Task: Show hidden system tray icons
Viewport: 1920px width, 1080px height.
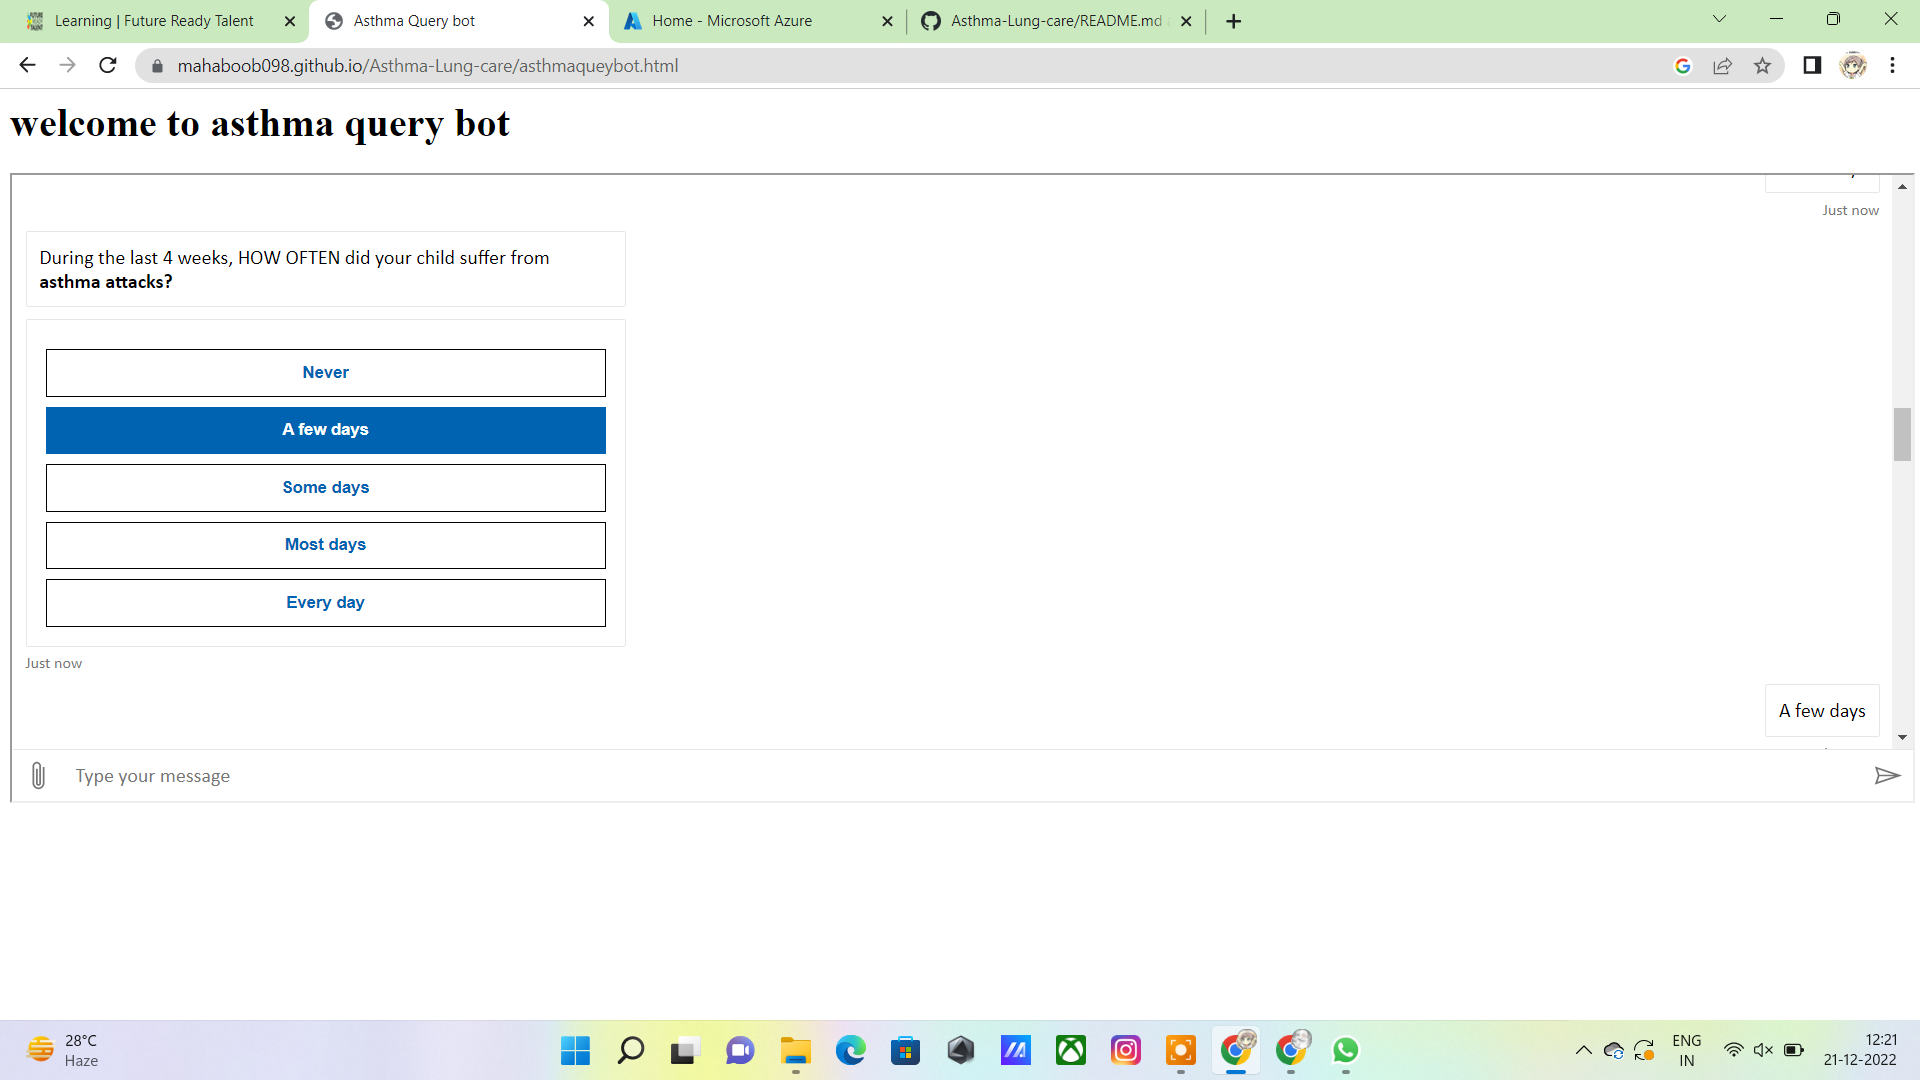Action: pos(1583,1050)
